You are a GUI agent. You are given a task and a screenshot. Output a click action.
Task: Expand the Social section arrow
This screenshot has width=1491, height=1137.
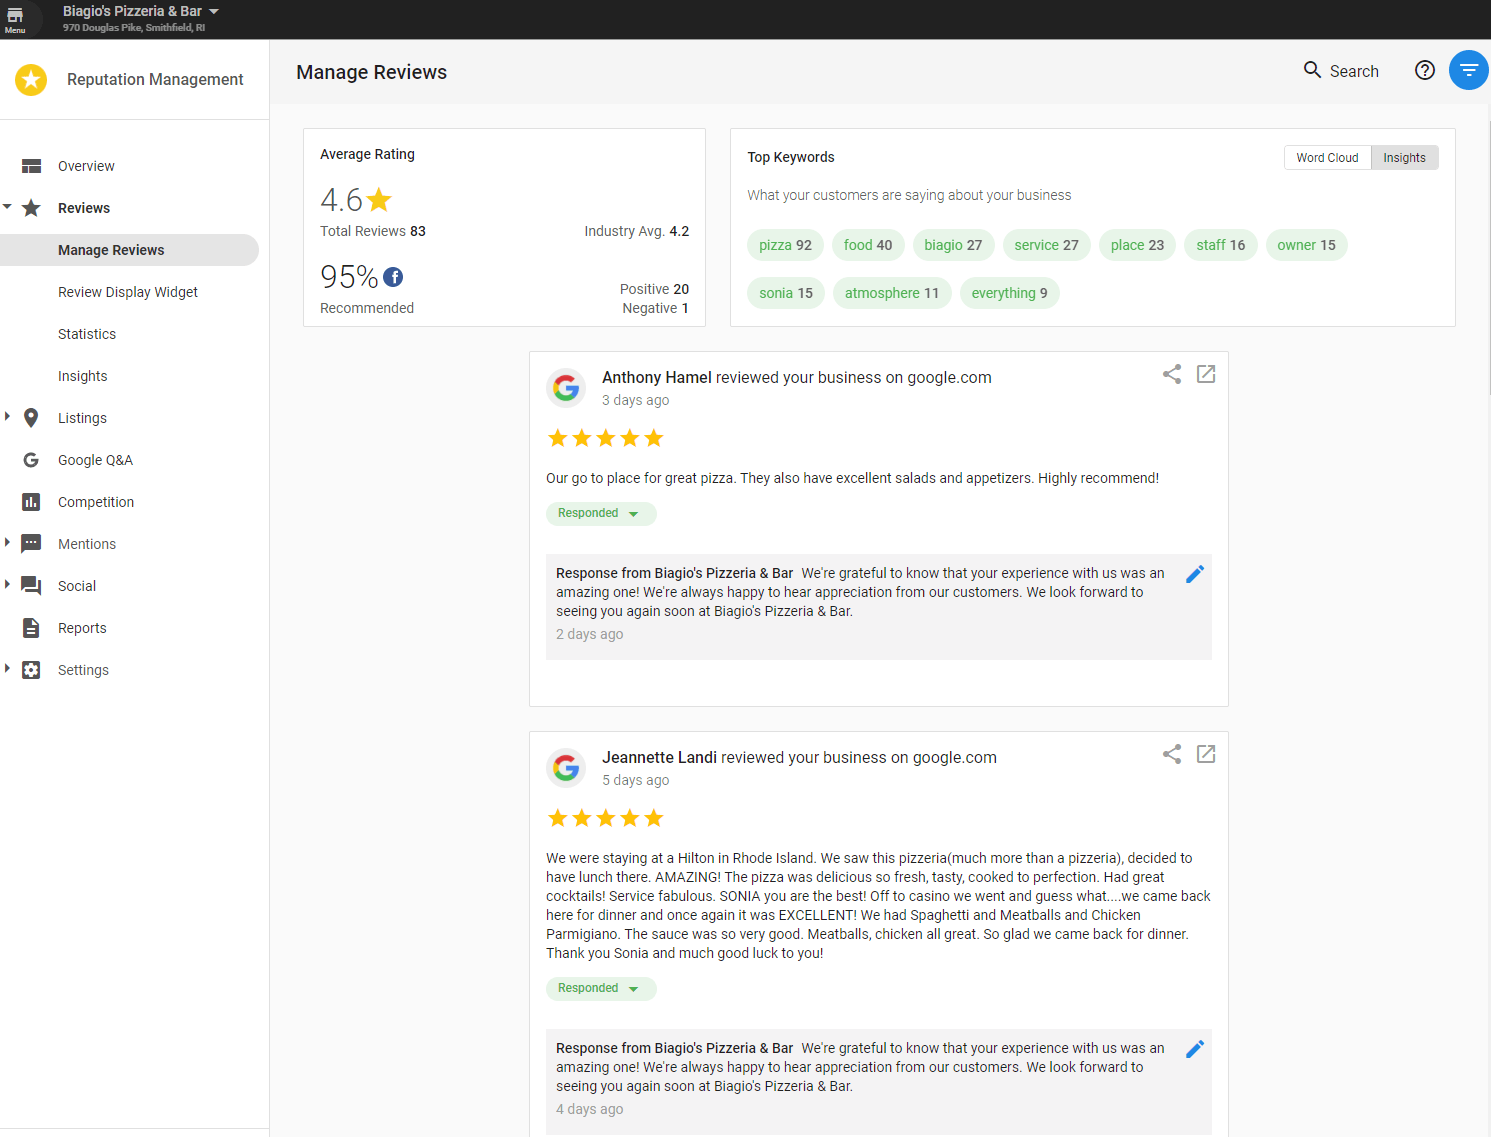[7, 584]
